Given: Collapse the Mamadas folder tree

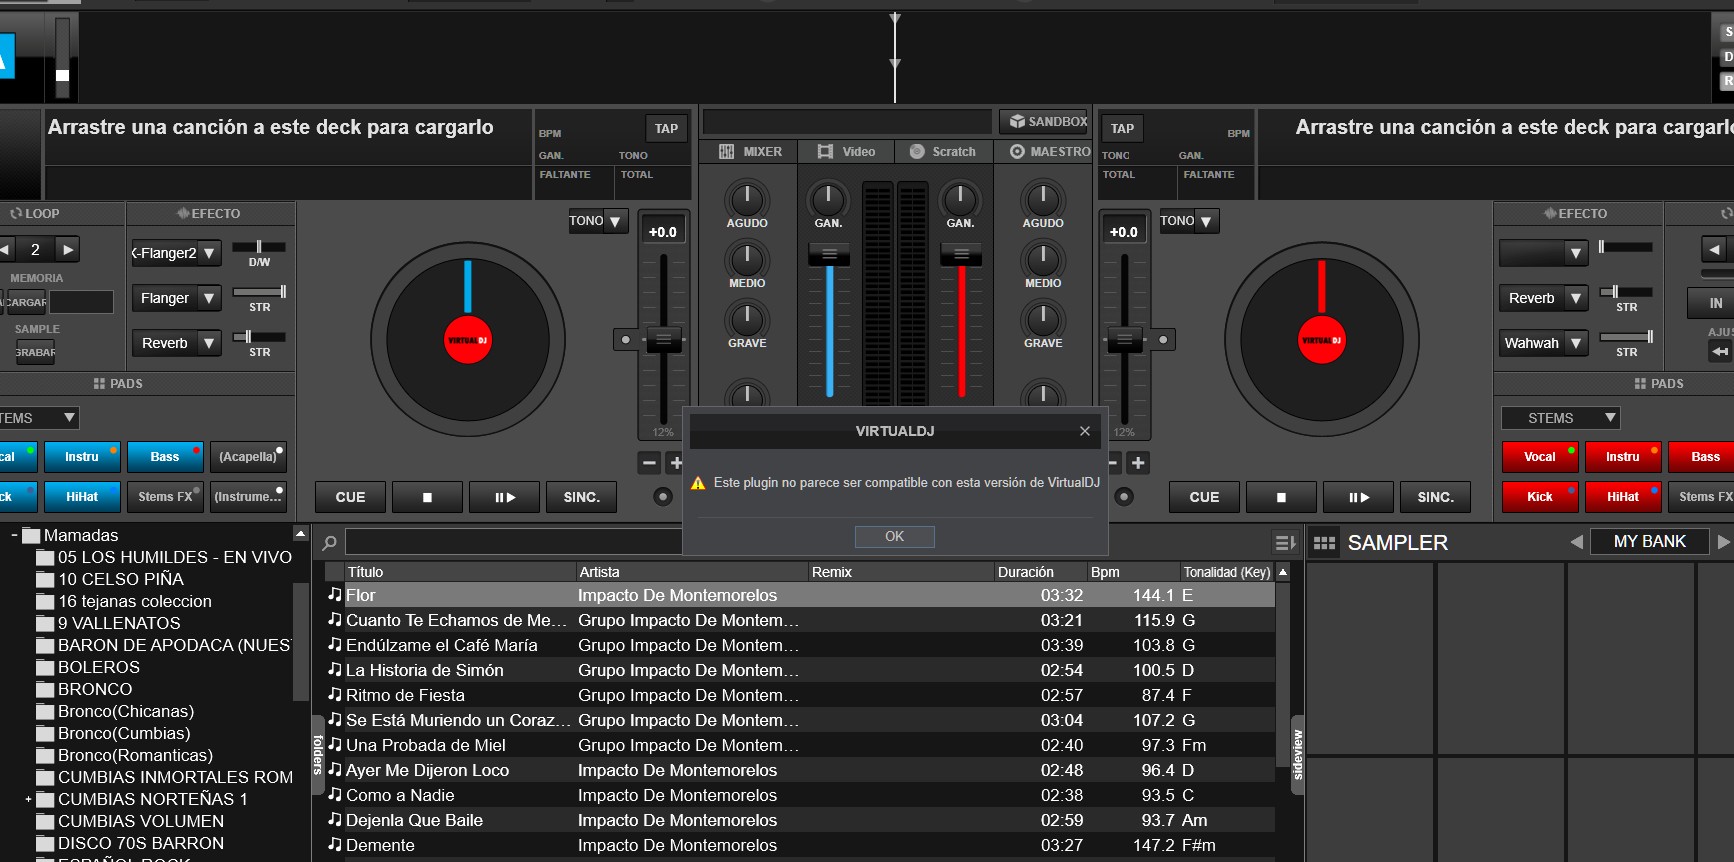Looking at the screenshot, I should 14,535.
